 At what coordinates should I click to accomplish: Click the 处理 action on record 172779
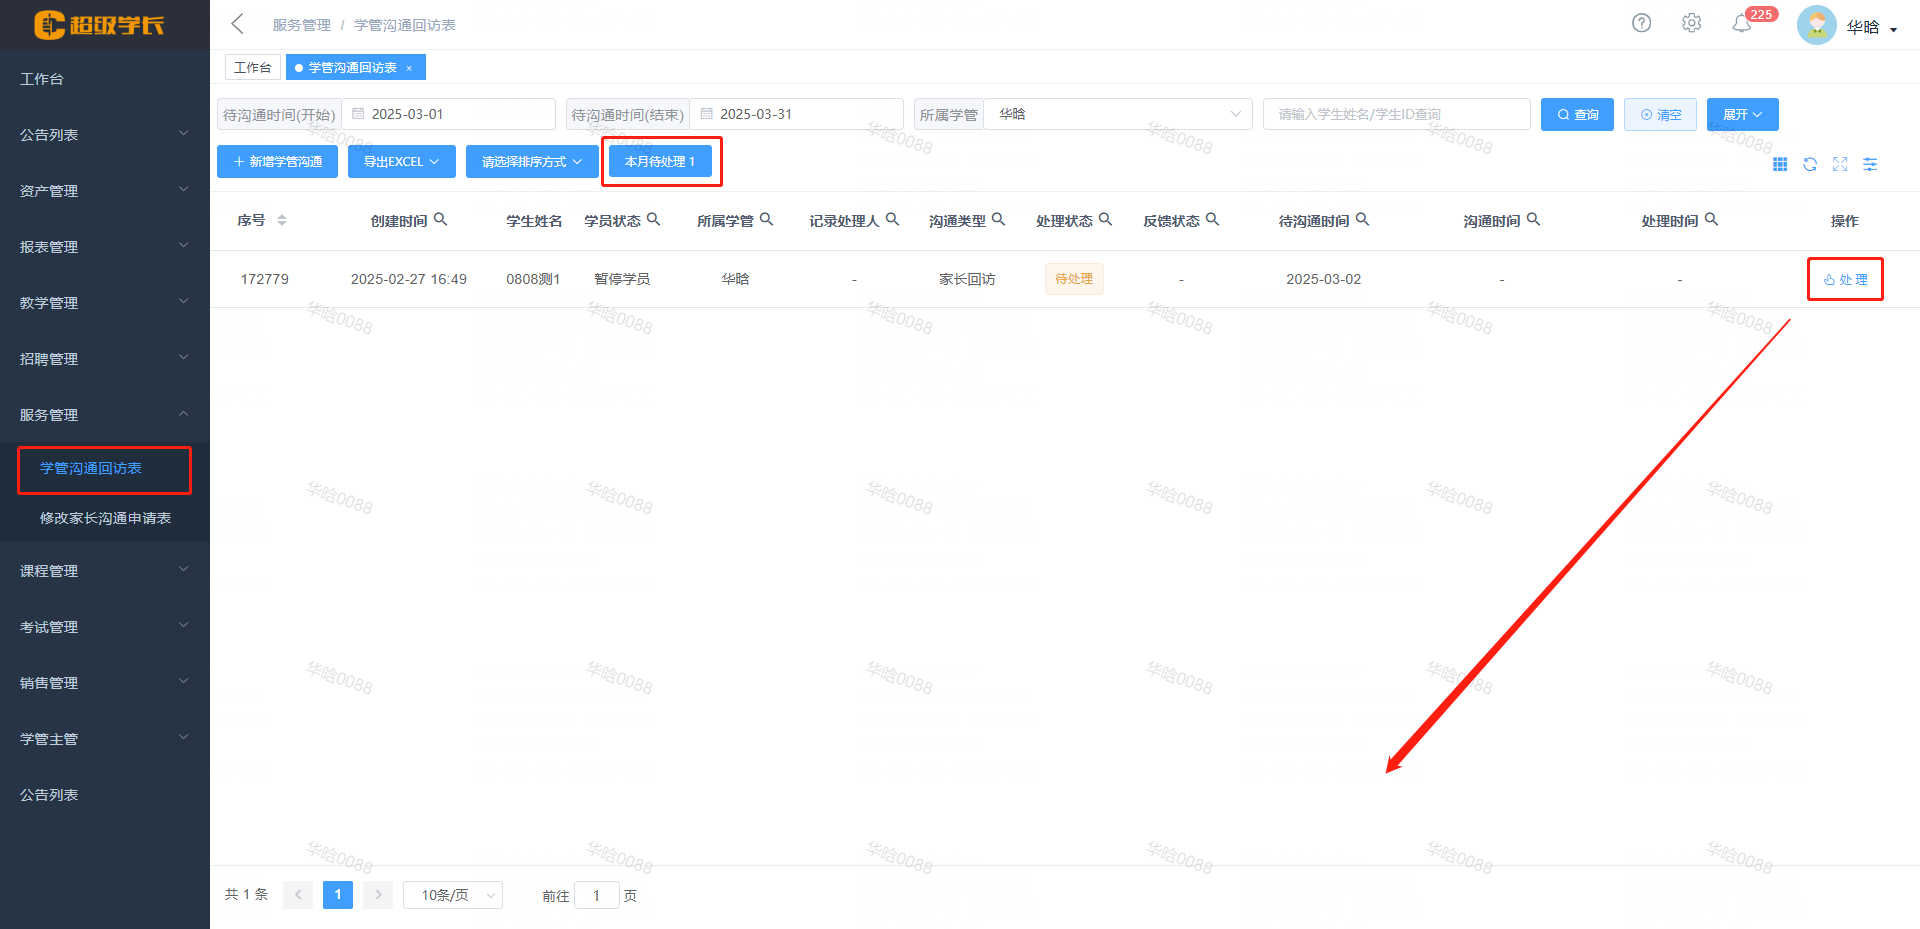[x=1845, y=279]
